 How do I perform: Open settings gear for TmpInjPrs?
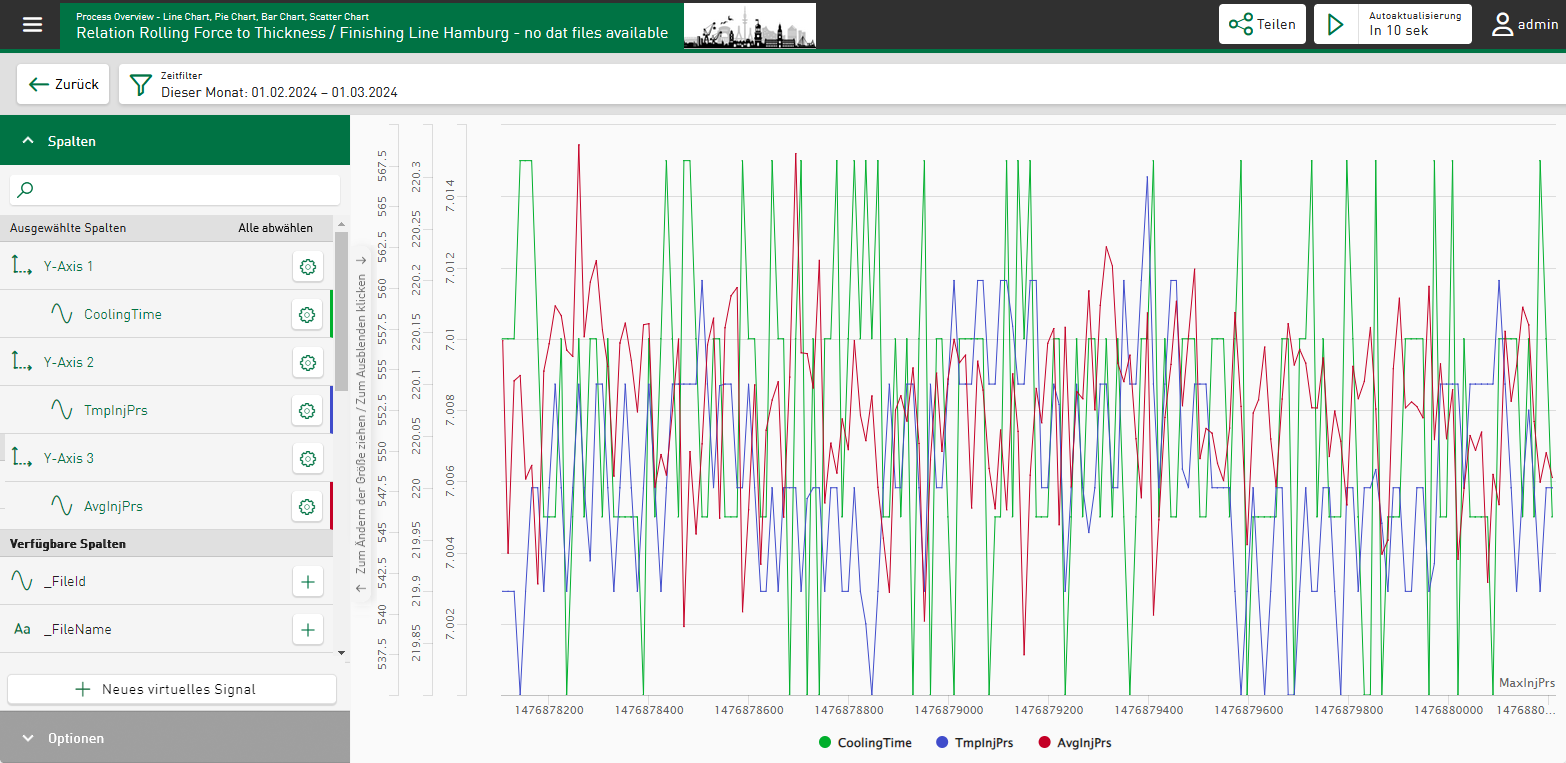[307, 411]
